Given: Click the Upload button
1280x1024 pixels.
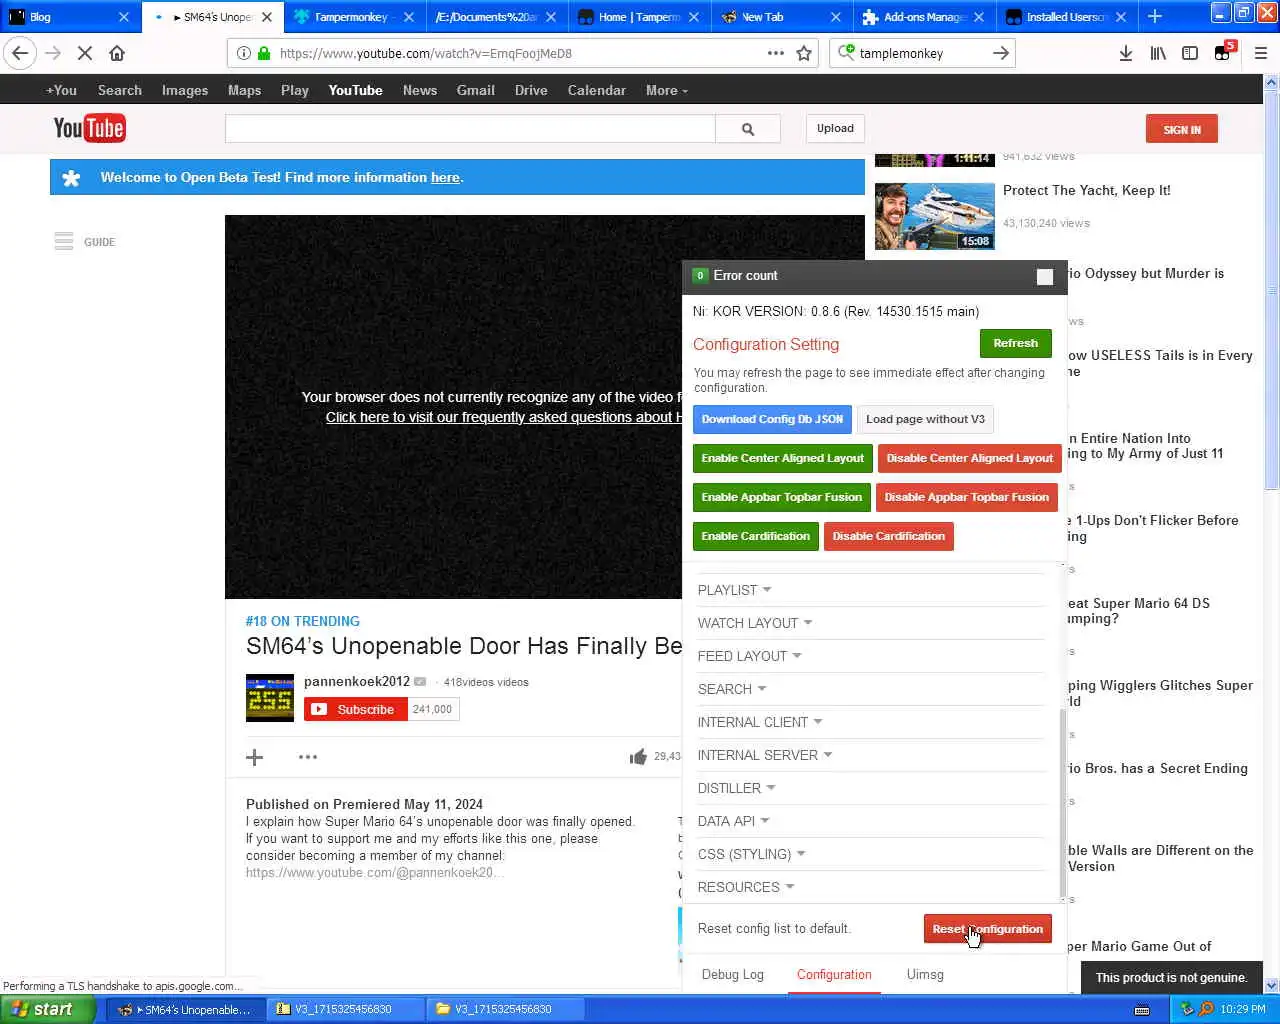Looking at the screenshot, I should tap(835, 128).
